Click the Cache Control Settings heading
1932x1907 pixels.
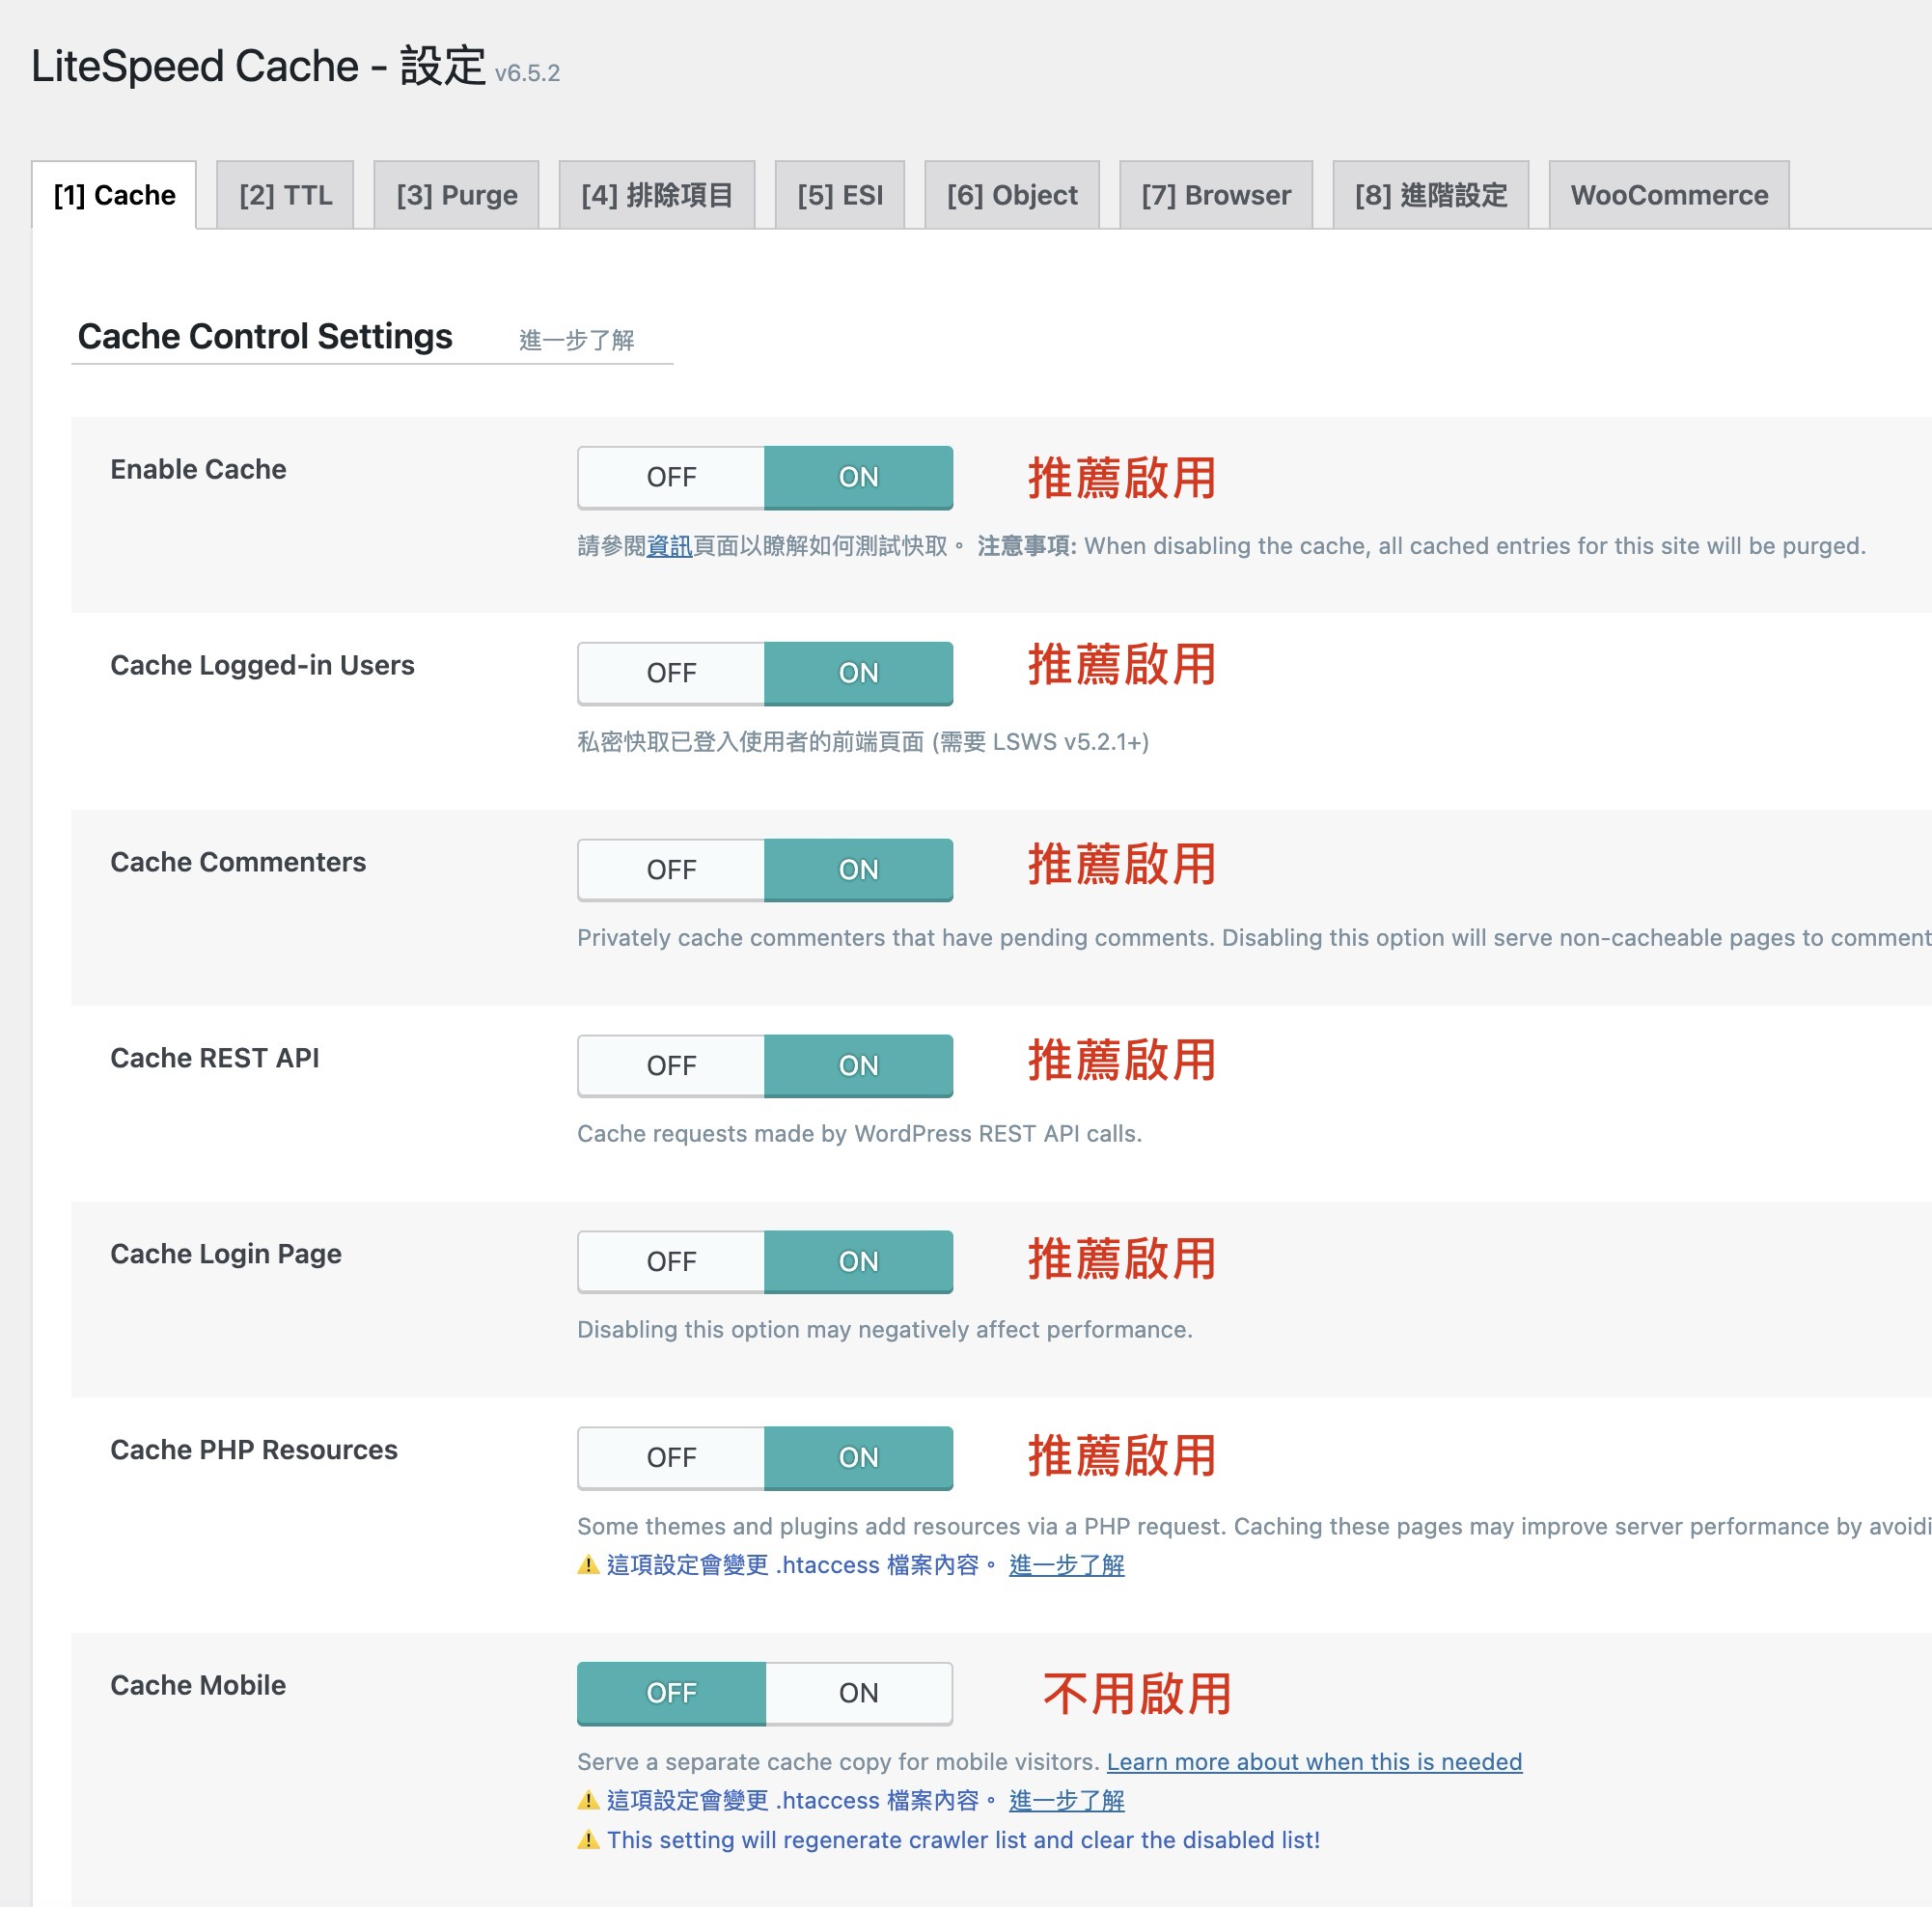(265, 337)
